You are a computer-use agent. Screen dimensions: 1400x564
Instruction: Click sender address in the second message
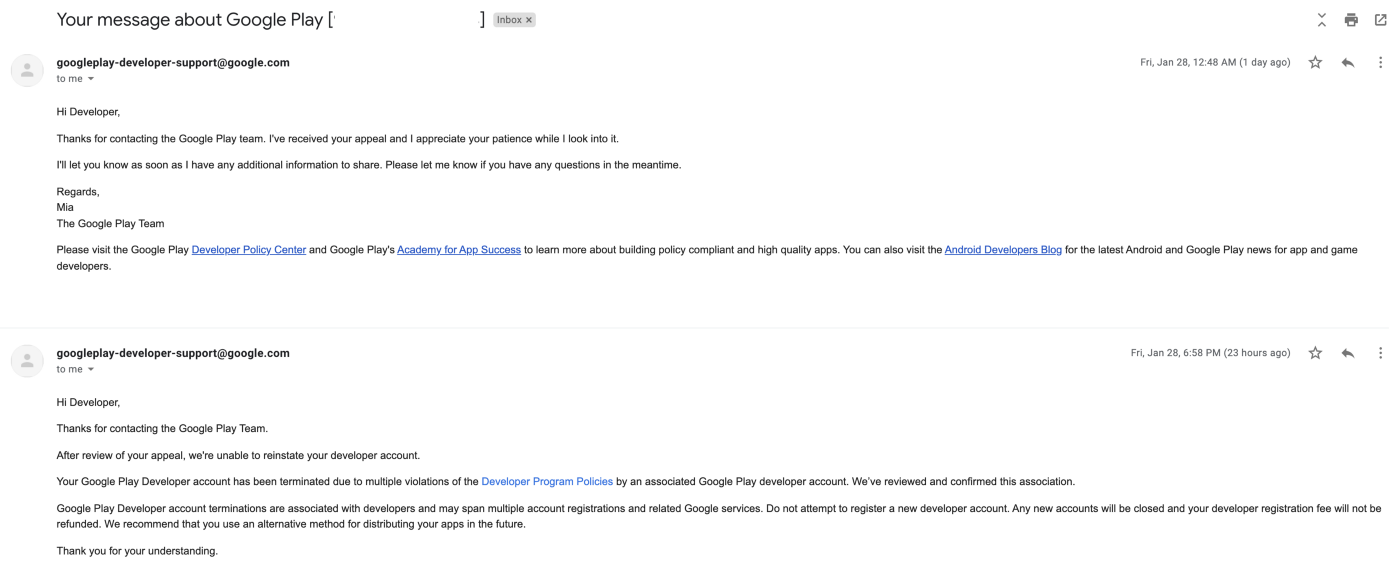pyautogui.click(x=173, y=353)
